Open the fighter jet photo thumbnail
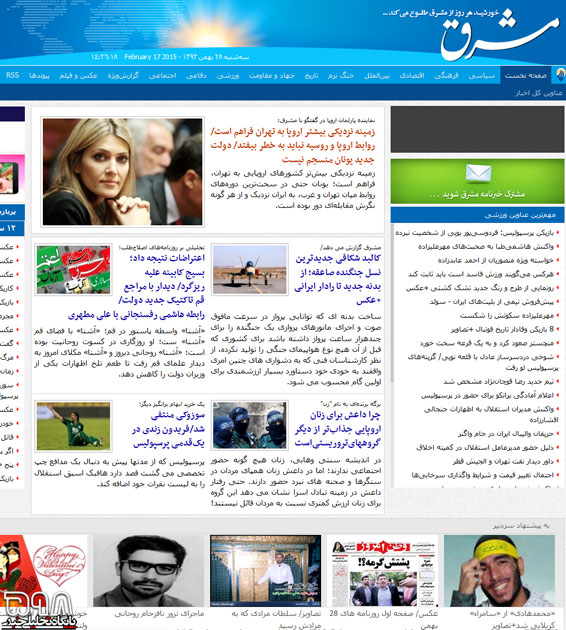The image size is (566, 630). pyautogui.click(x=250, y=269)
